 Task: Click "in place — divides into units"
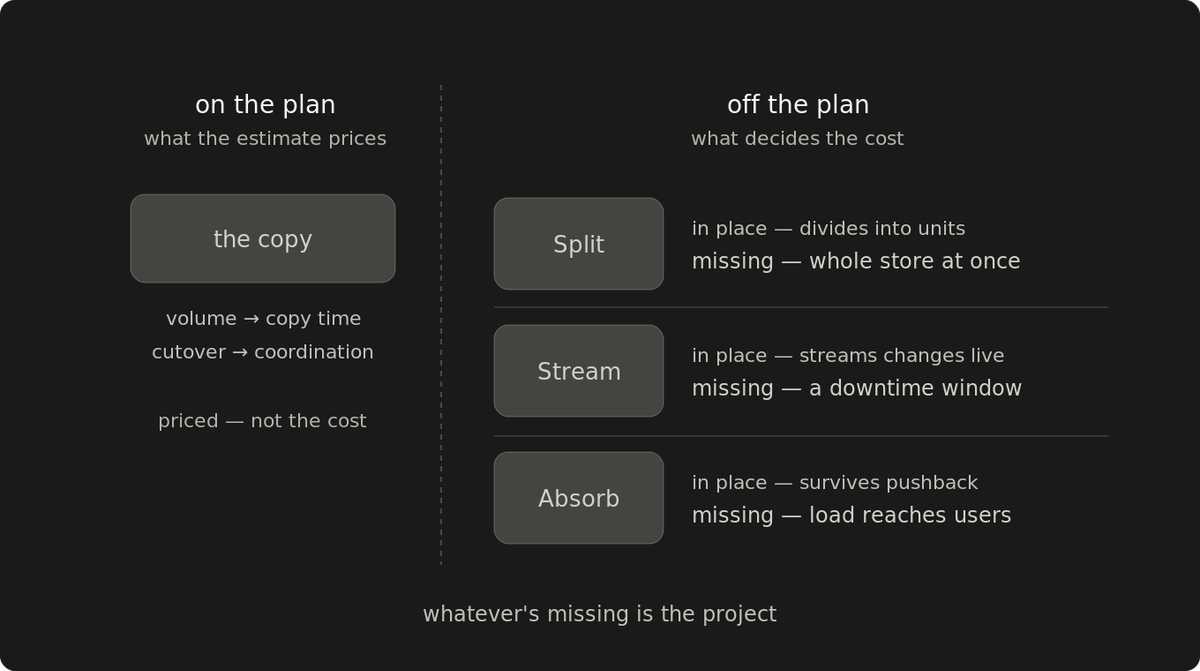[x=828, y=229]
